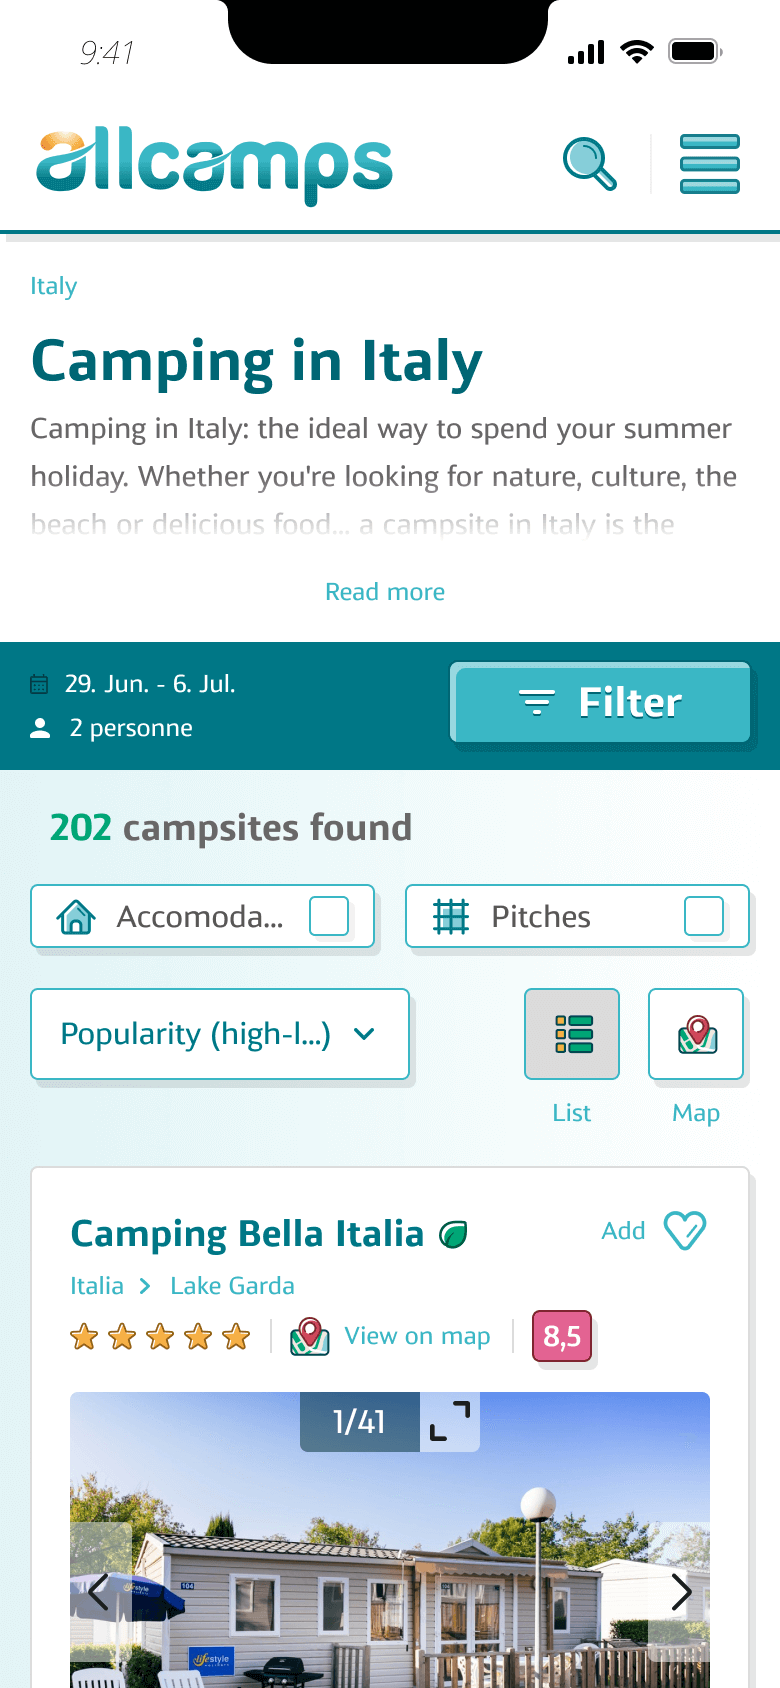
Task: Enable the Pitches checkbox
Action: pos(704,916)
